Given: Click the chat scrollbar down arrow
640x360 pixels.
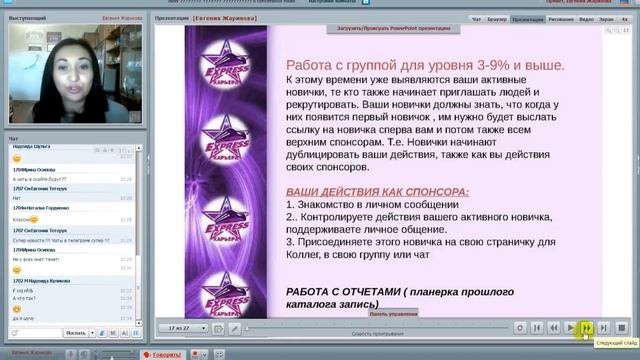Looking at the screenshot, I should pos(139,323).
